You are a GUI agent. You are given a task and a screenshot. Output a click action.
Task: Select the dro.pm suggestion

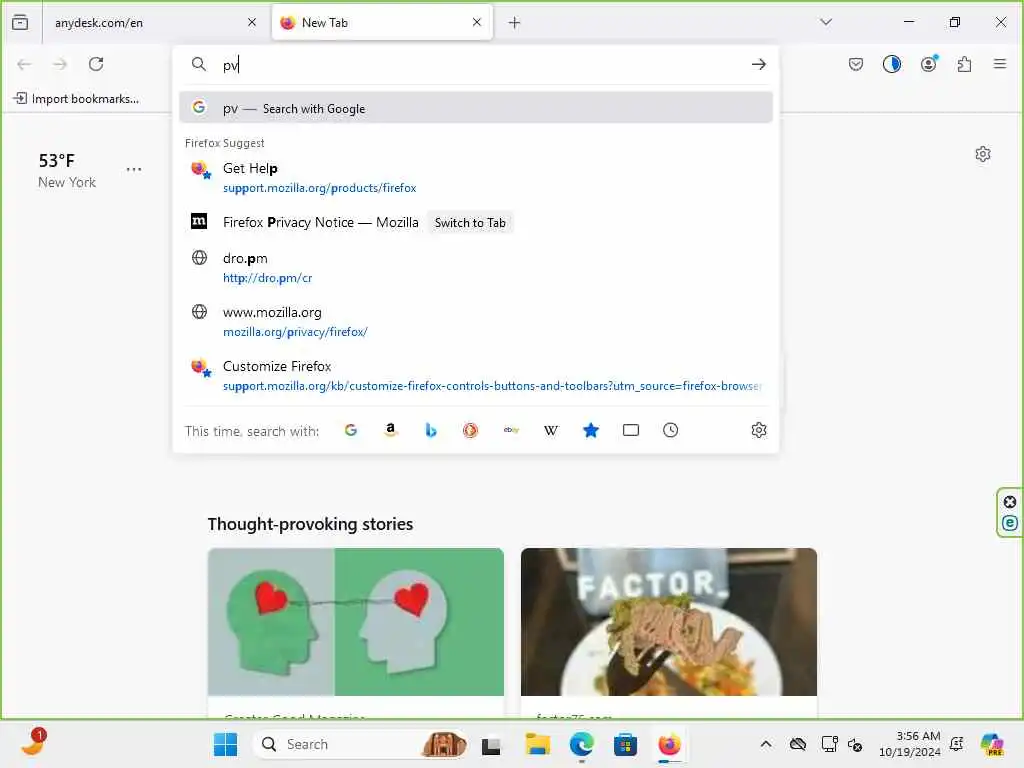475,268
